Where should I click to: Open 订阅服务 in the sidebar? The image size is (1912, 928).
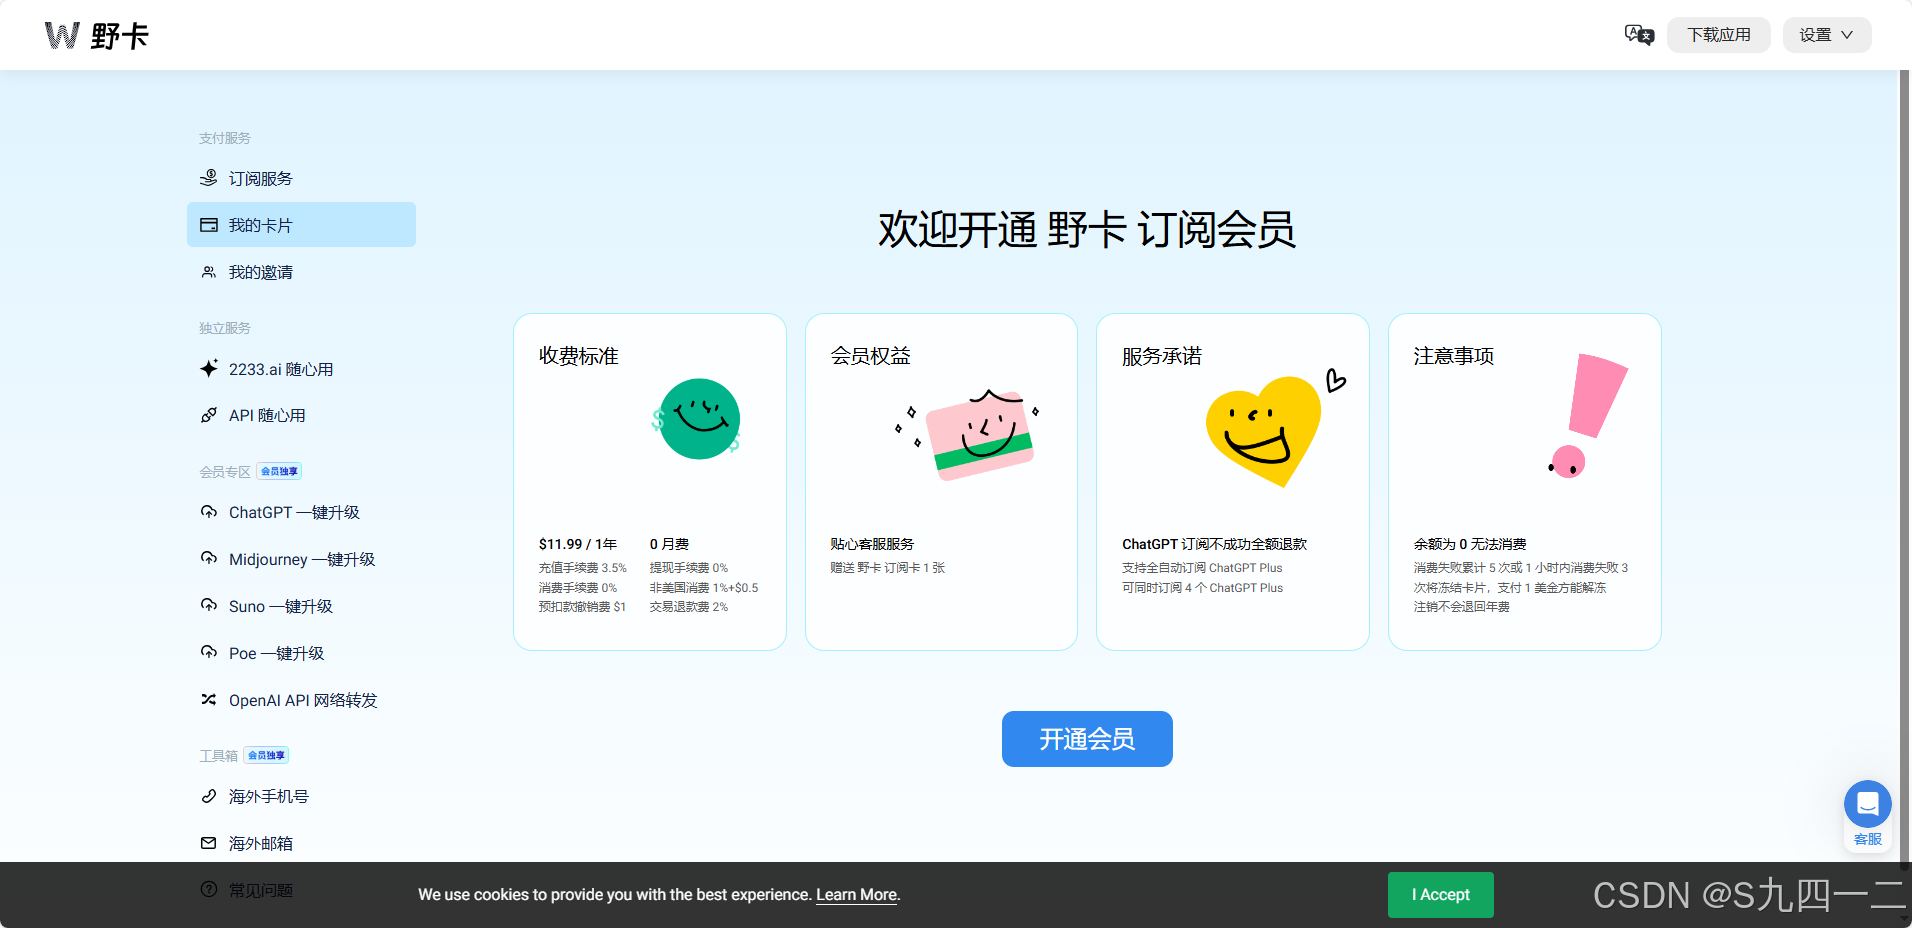(x=301, y=178)
